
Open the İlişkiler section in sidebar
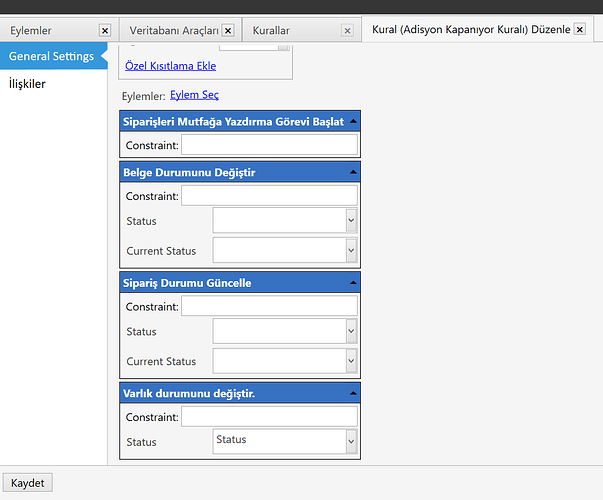[27, 84]
